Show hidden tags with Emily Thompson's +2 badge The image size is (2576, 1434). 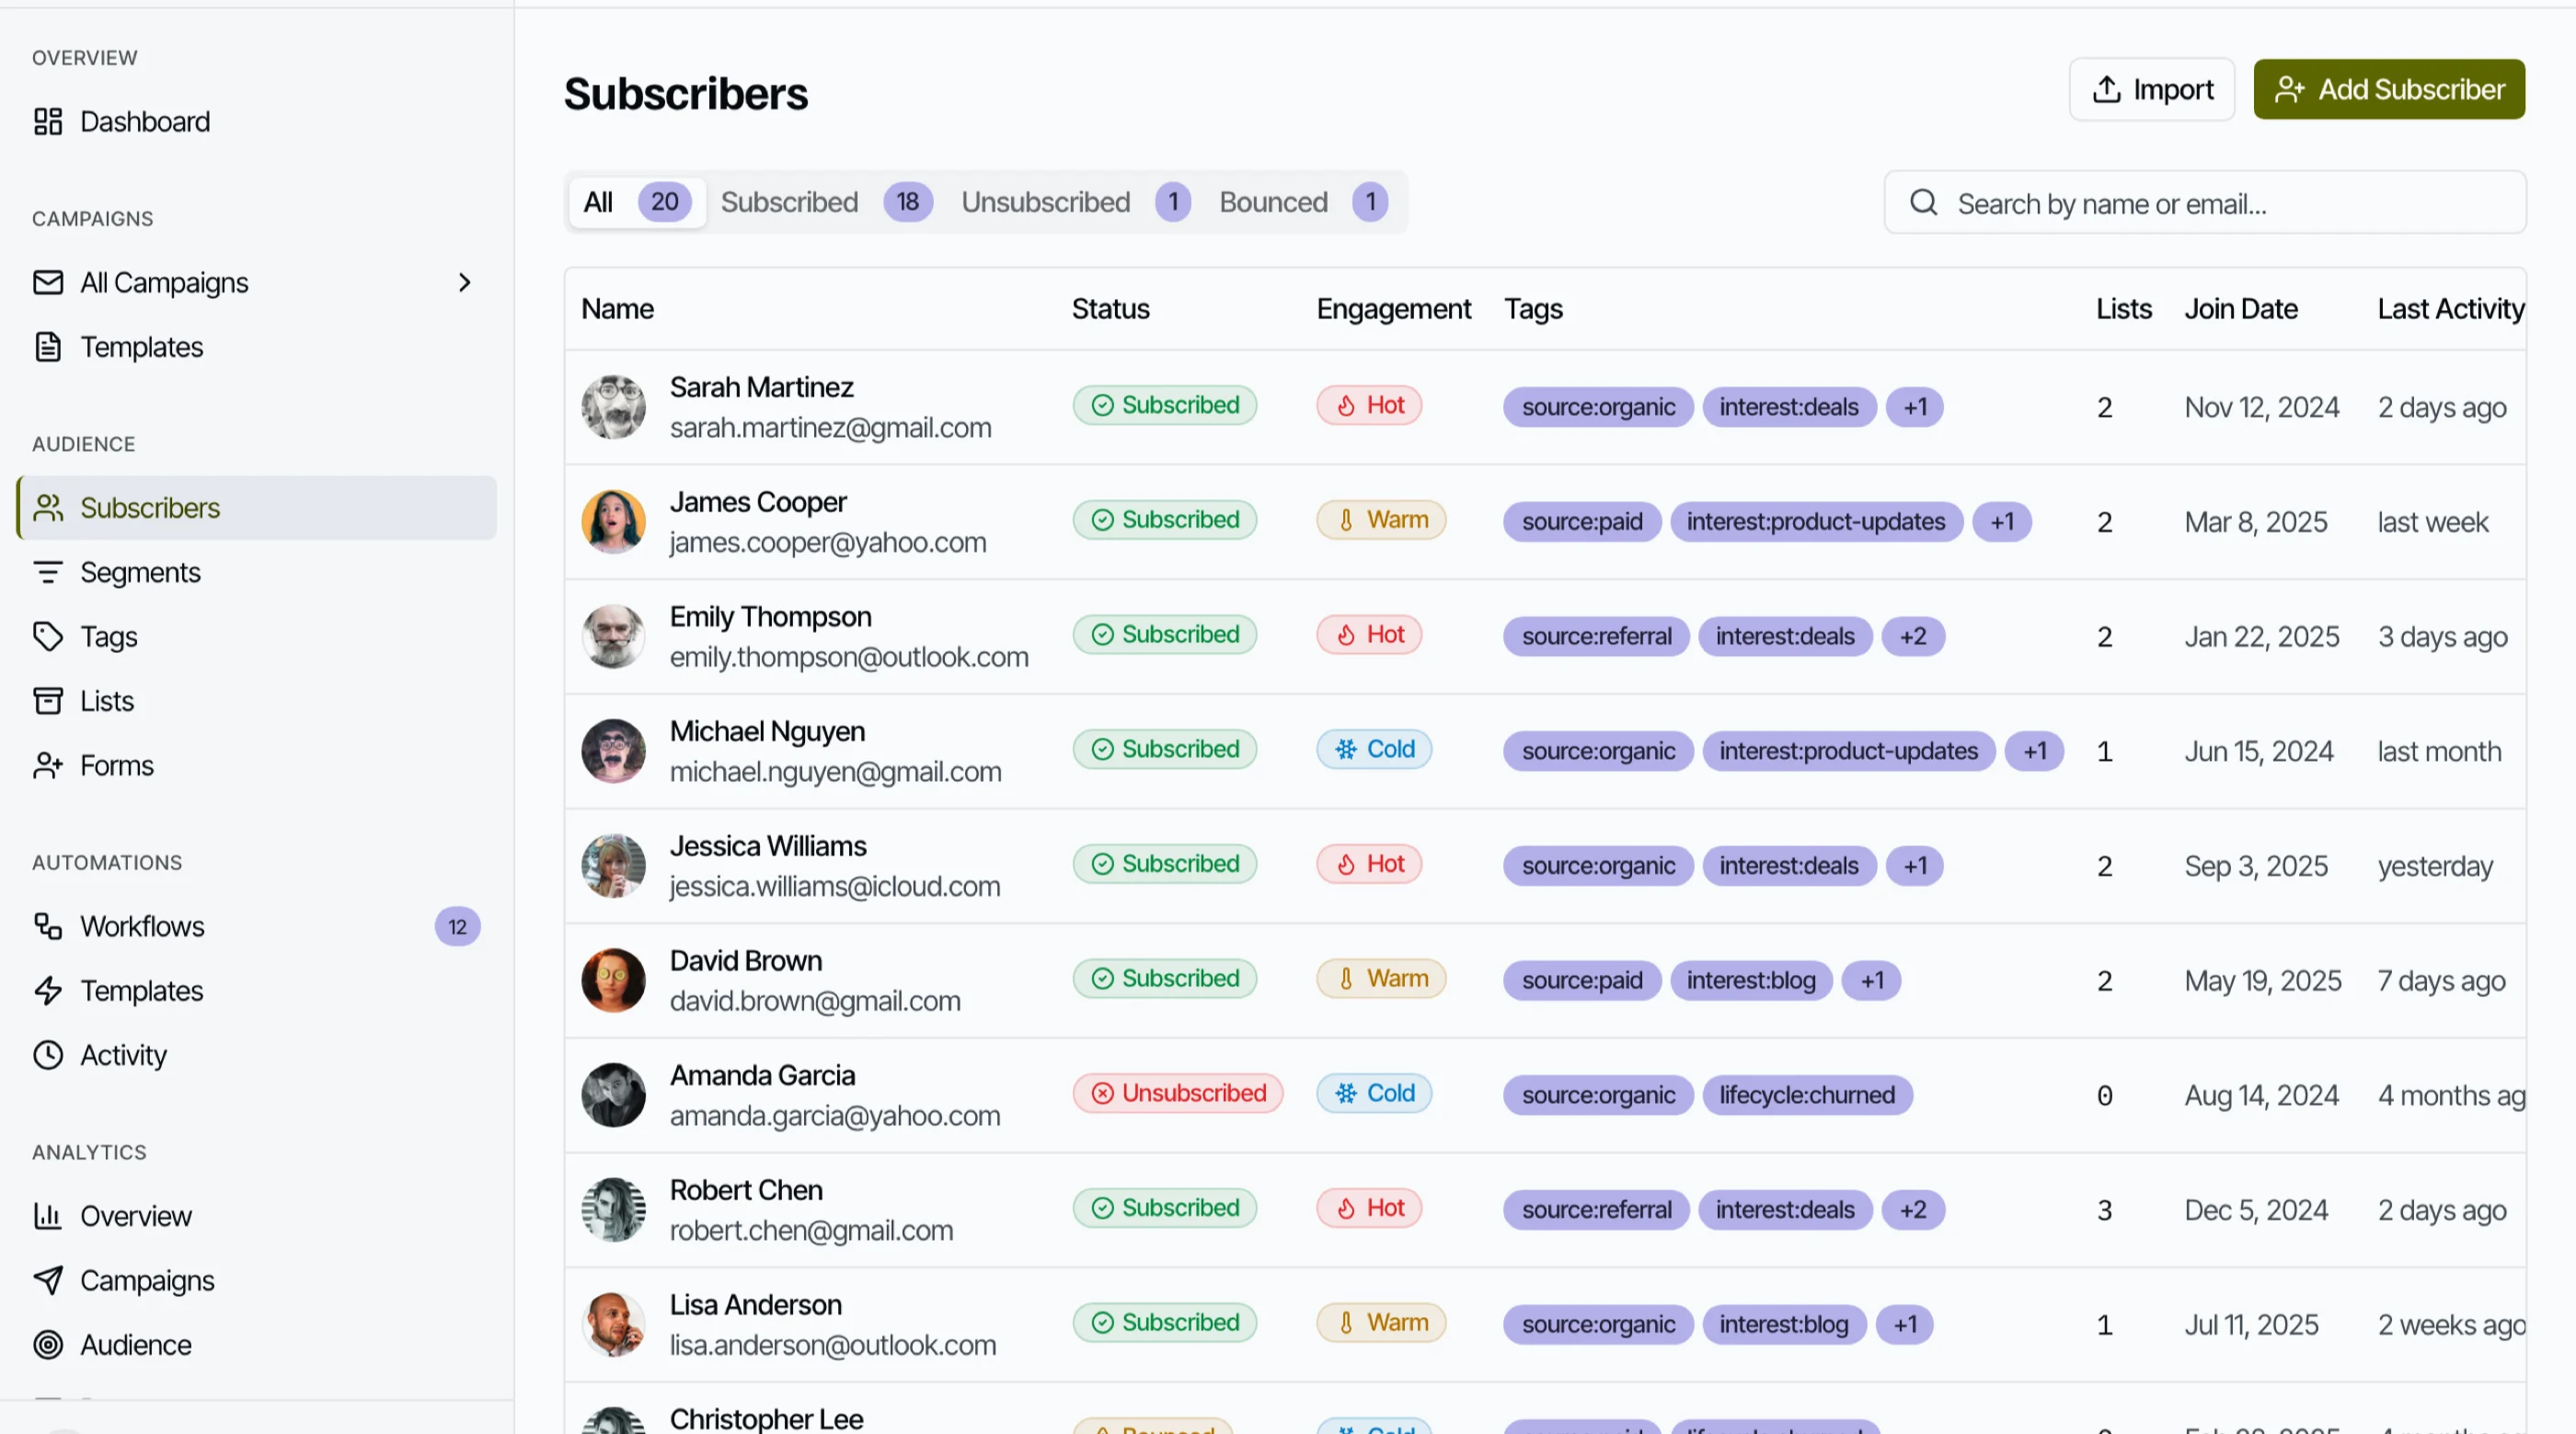pyautogui.click(x=1913, y=637)
